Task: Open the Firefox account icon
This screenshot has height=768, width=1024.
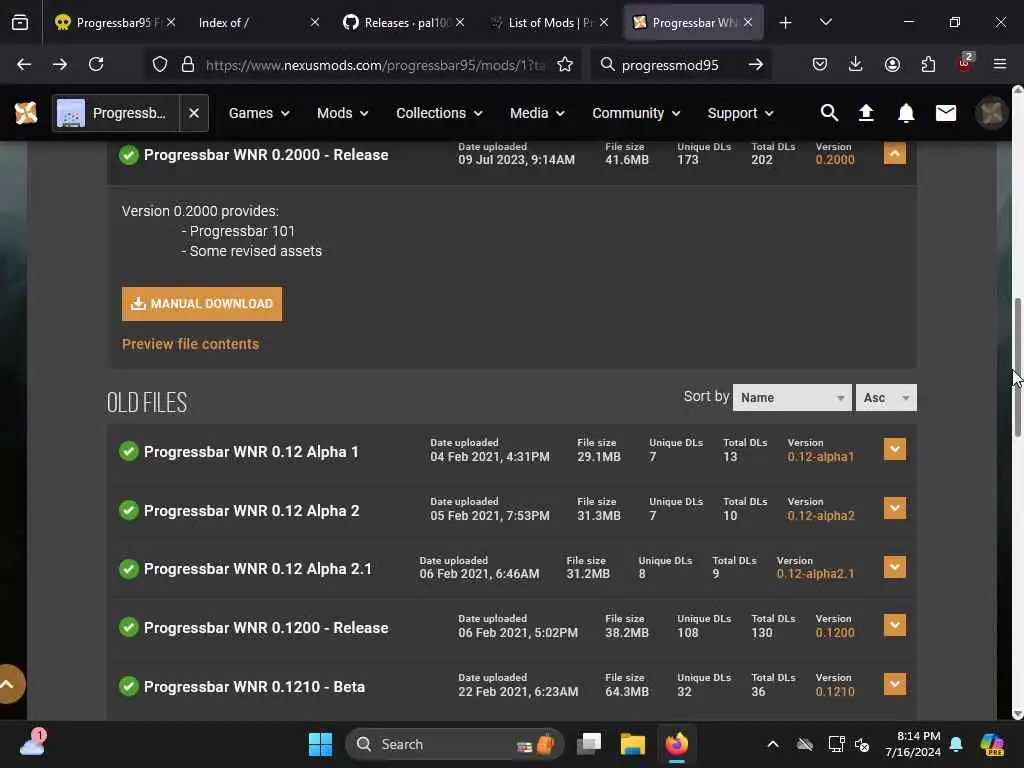Action: click(x=892, y=64)
